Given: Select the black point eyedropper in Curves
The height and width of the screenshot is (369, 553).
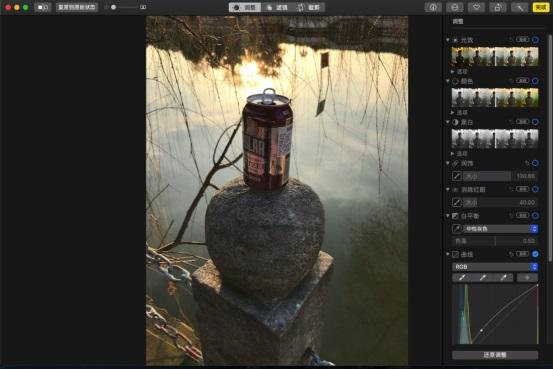Looking at the screenshot, I should point(462,278).
